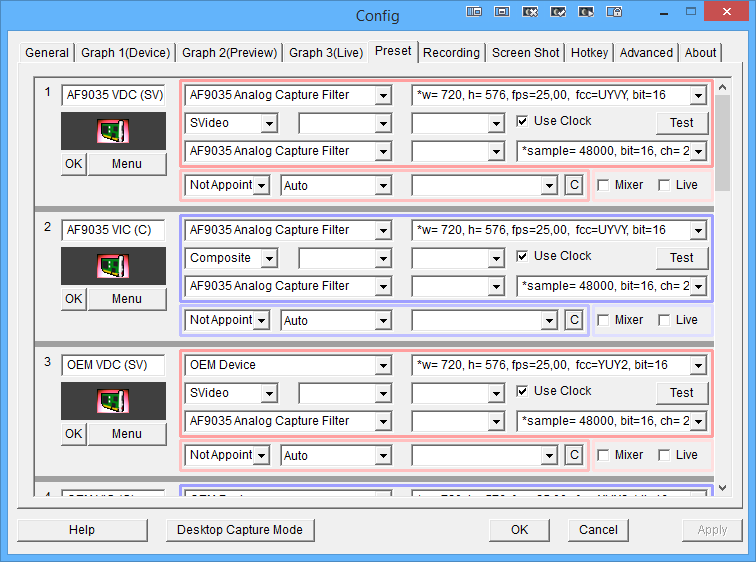Image resolution: width=756 pixels, height=562 pixels.
Task: Click the scrollbar up arrow
Action: point(722,87)
